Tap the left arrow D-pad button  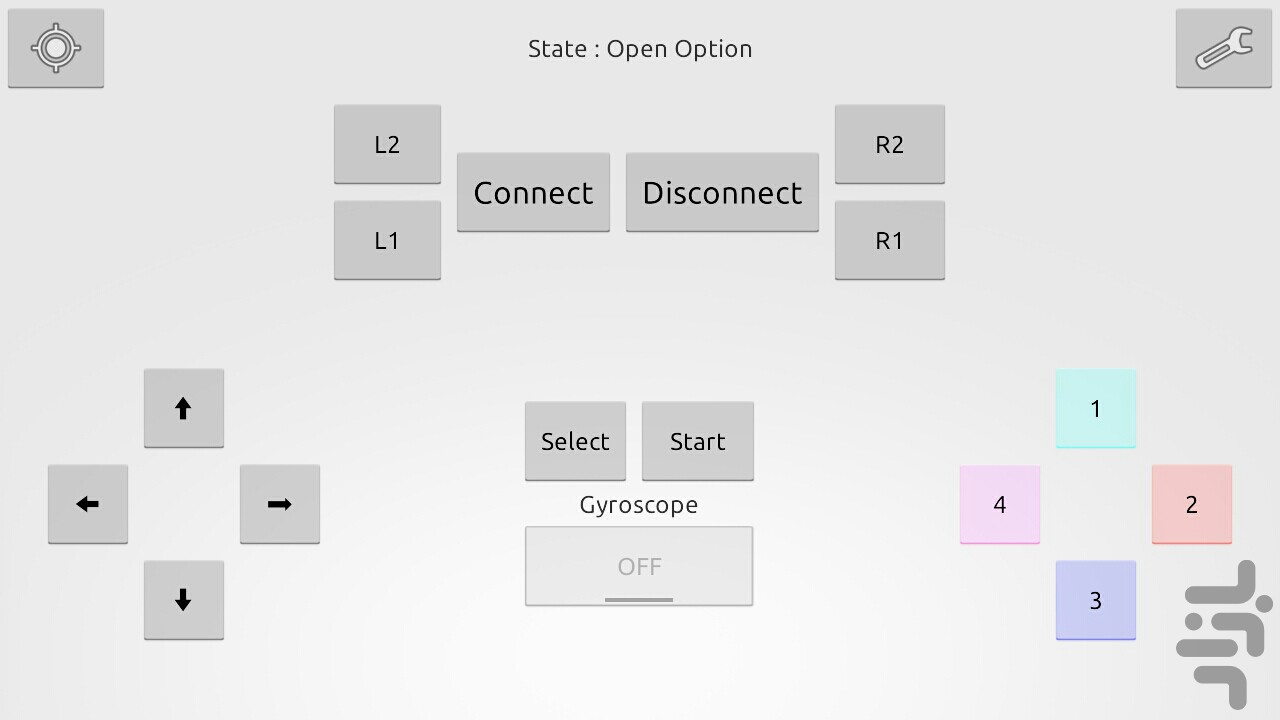(88, 504)
